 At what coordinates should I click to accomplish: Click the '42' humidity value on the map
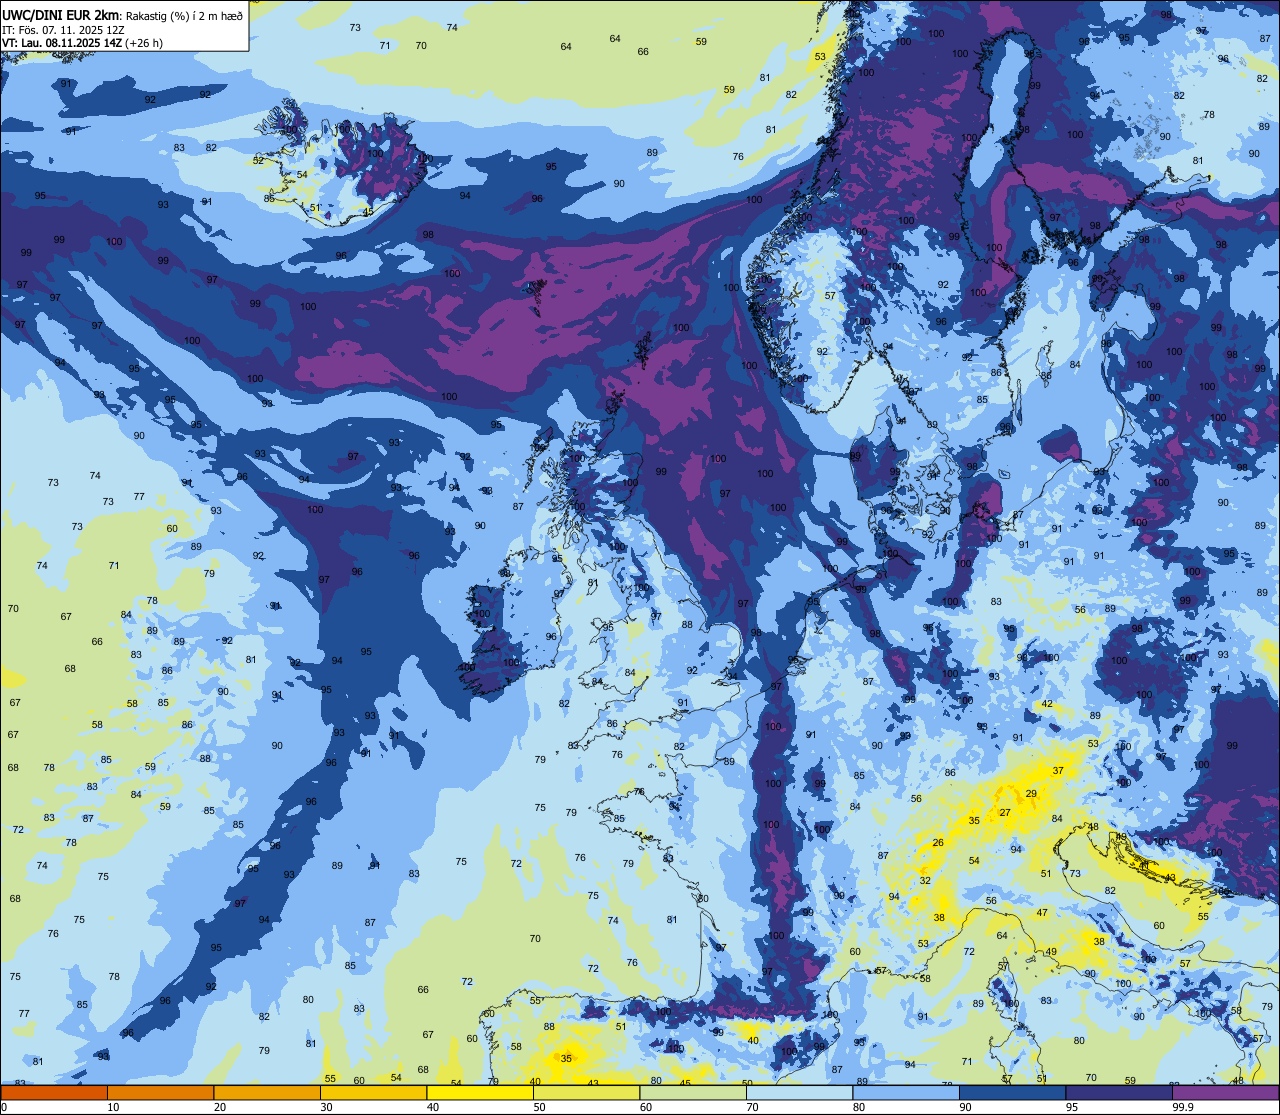(x=1046, y=704)
